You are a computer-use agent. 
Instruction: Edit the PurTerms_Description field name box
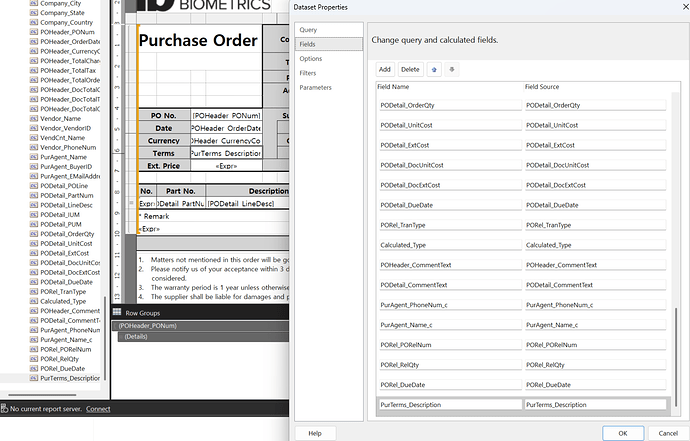pos(448,405)
